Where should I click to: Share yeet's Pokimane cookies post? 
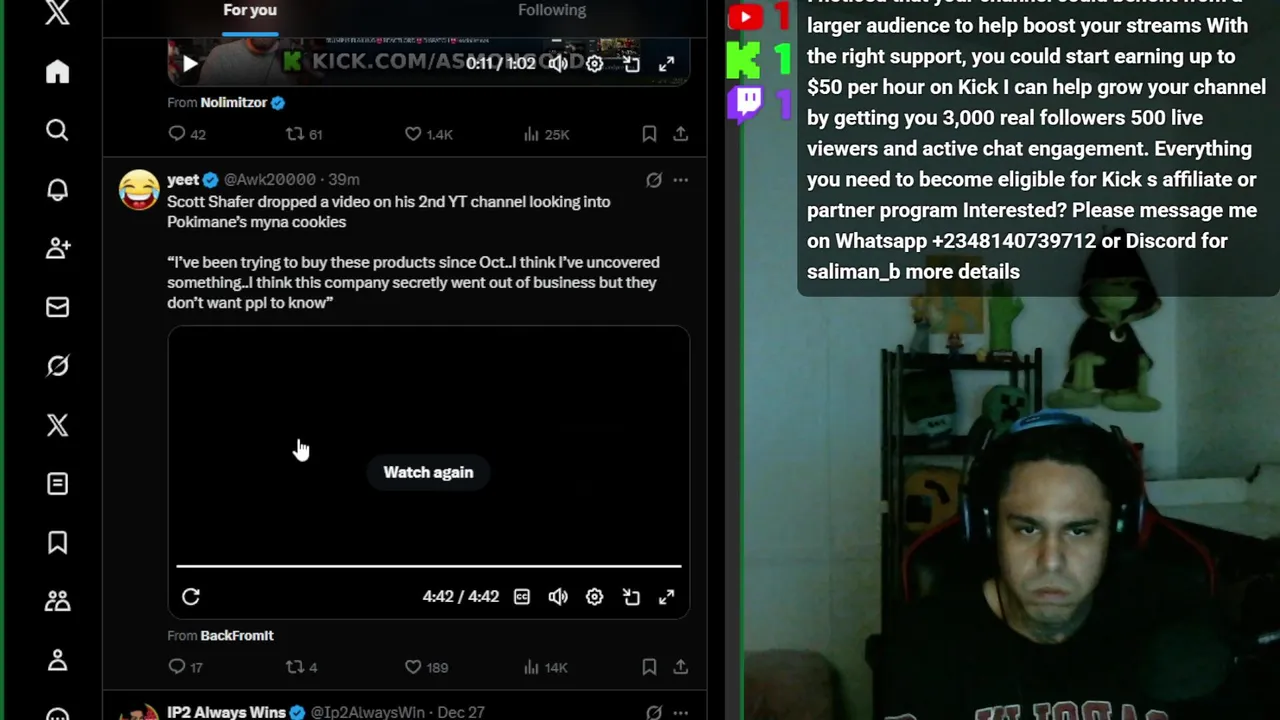click(x=680, y=667)
